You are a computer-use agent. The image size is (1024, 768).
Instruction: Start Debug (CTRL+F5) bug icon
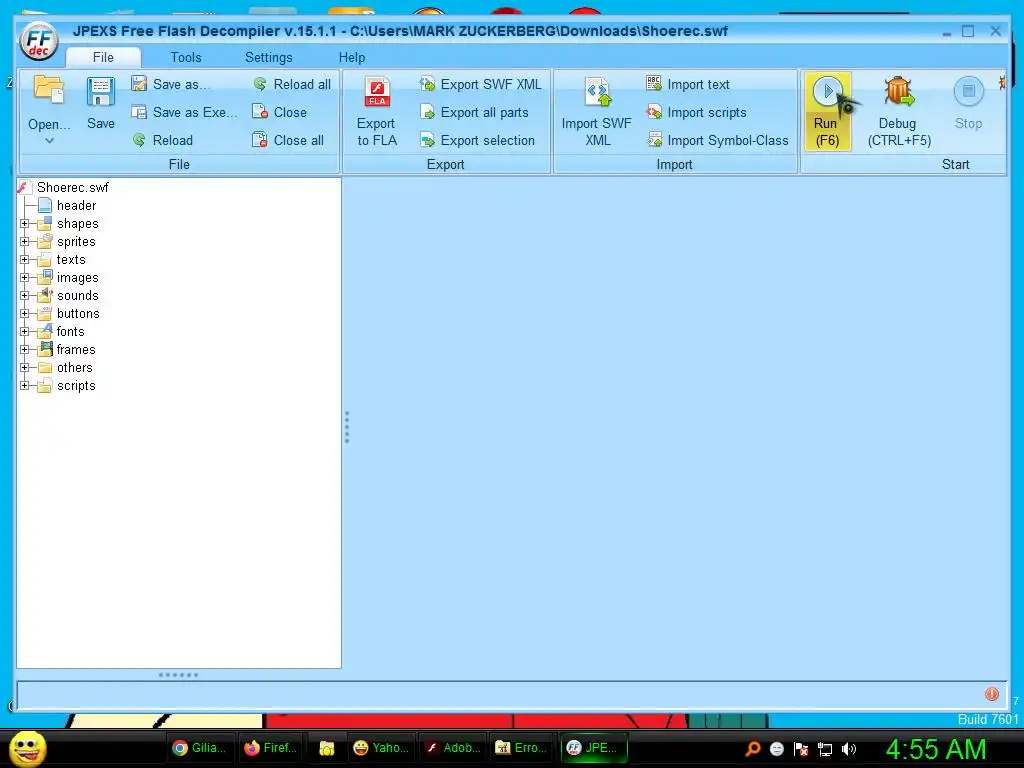coord(899,91)
